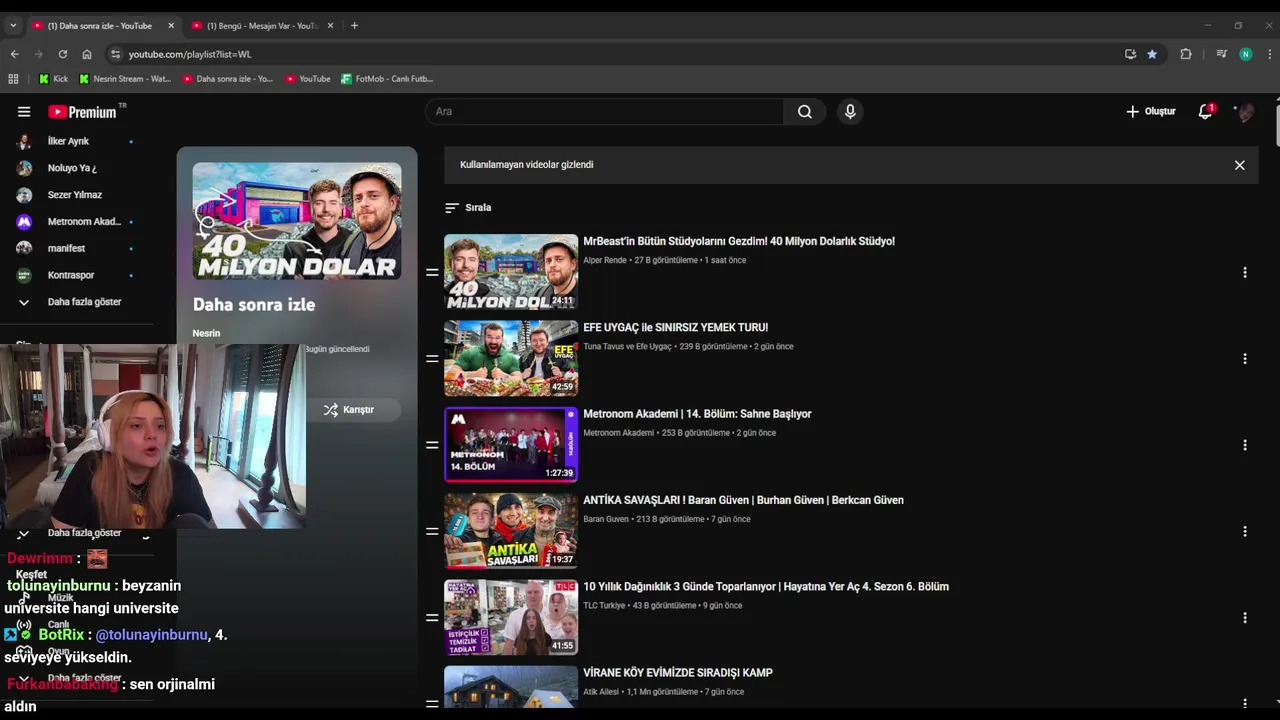Close the Bengü - Mesajın Var tab
The height and width of the screenshot is (720, 1280).
click(x=330, y=25)
